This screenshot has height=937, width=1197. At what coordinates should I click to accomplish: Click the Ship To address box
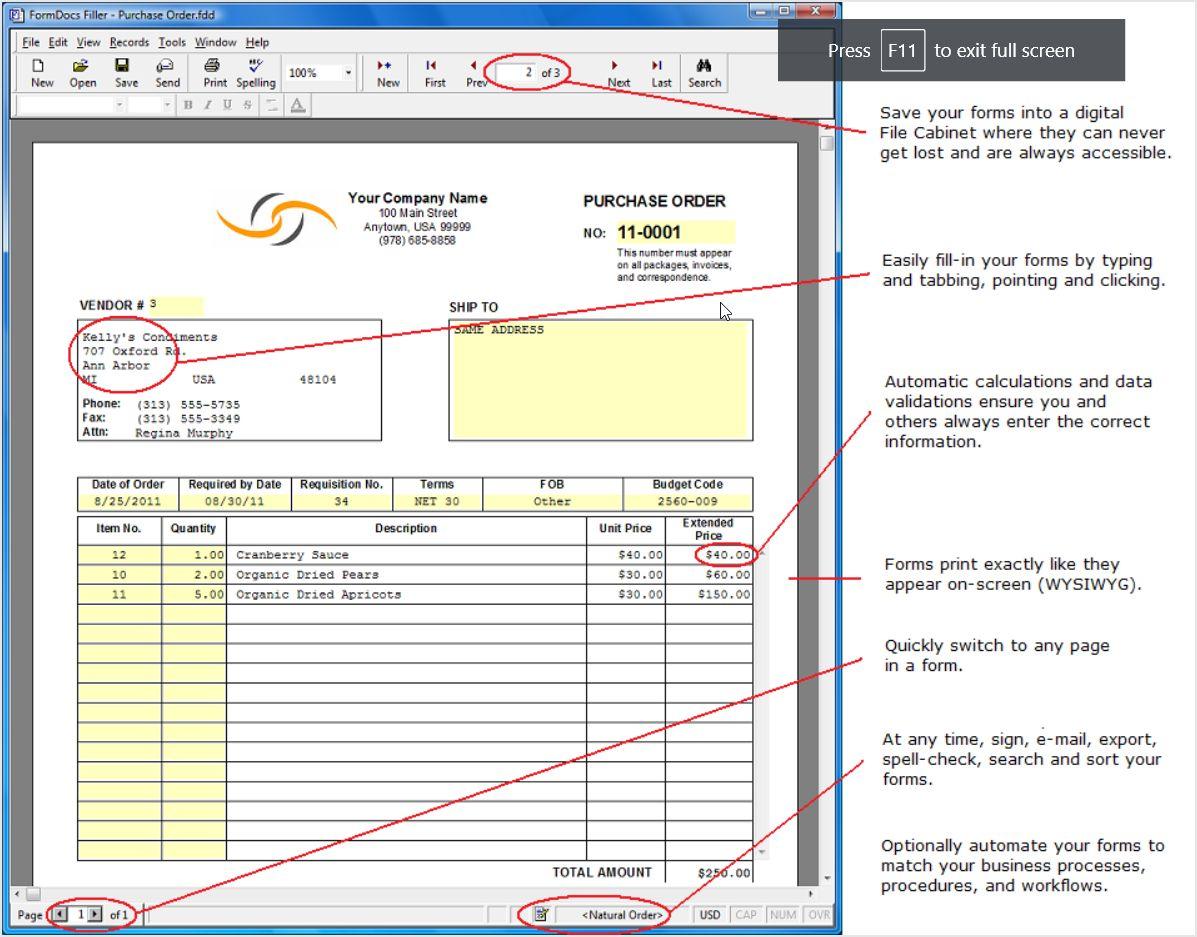coord(600,380)
